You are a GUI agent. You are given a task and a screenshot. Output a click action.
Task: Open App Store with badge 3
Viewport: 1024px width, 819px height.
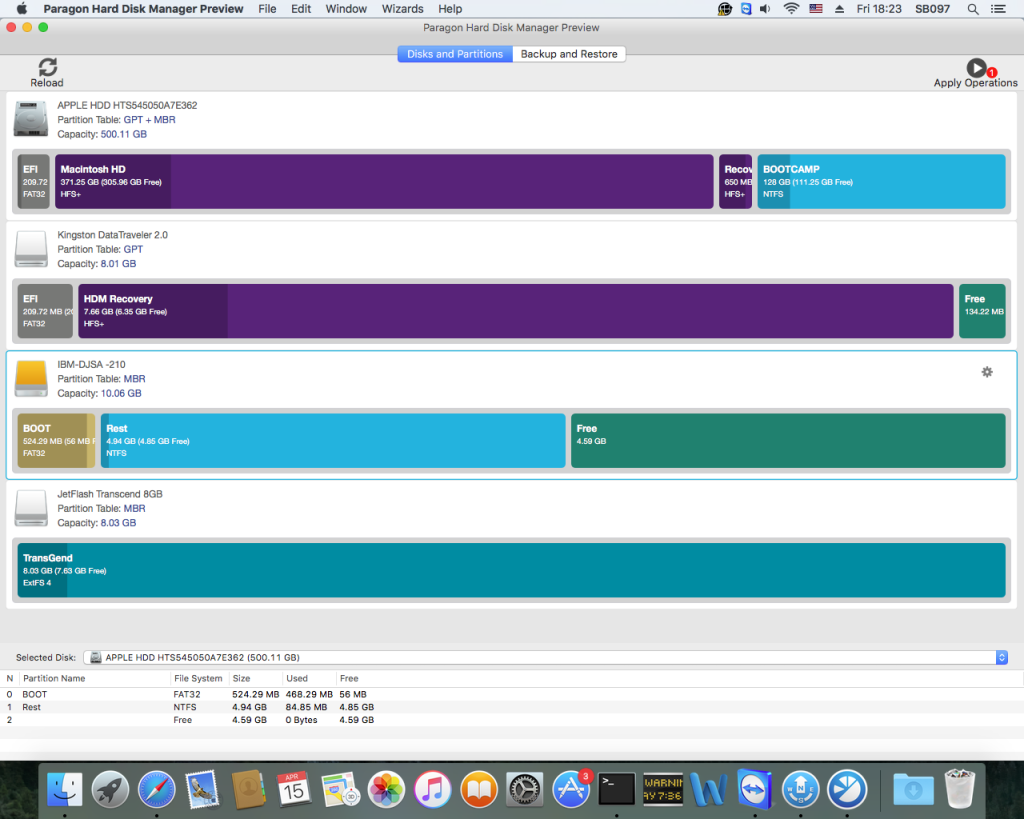(x=571, y=789)
